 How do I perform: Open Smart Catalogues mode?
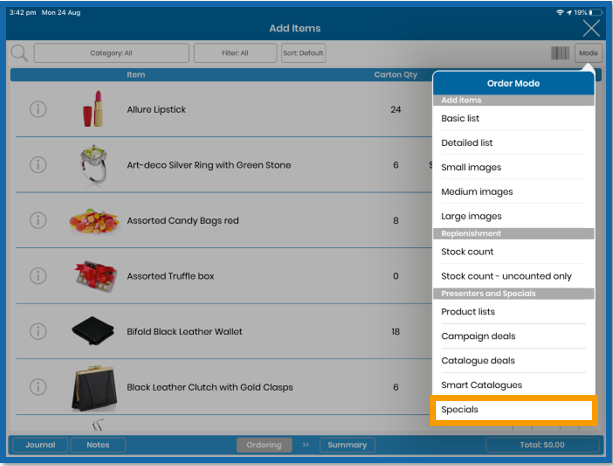tap(513, 385)
